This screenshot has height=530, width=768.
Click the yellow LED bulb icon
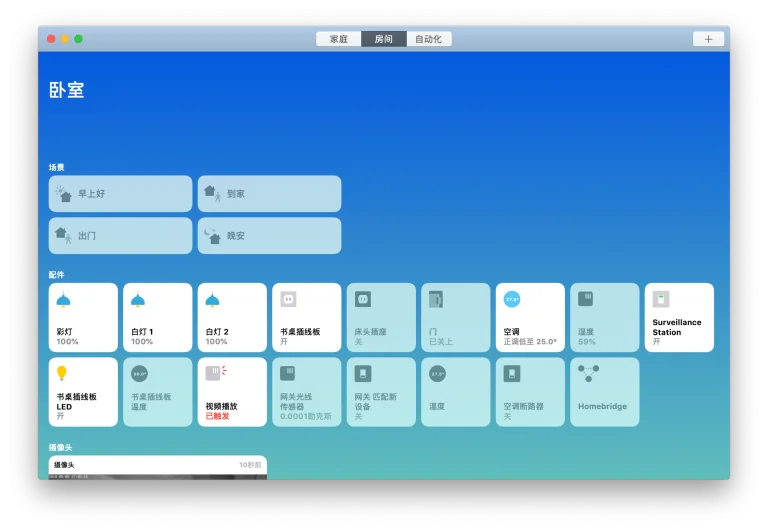tap(62, 373)
